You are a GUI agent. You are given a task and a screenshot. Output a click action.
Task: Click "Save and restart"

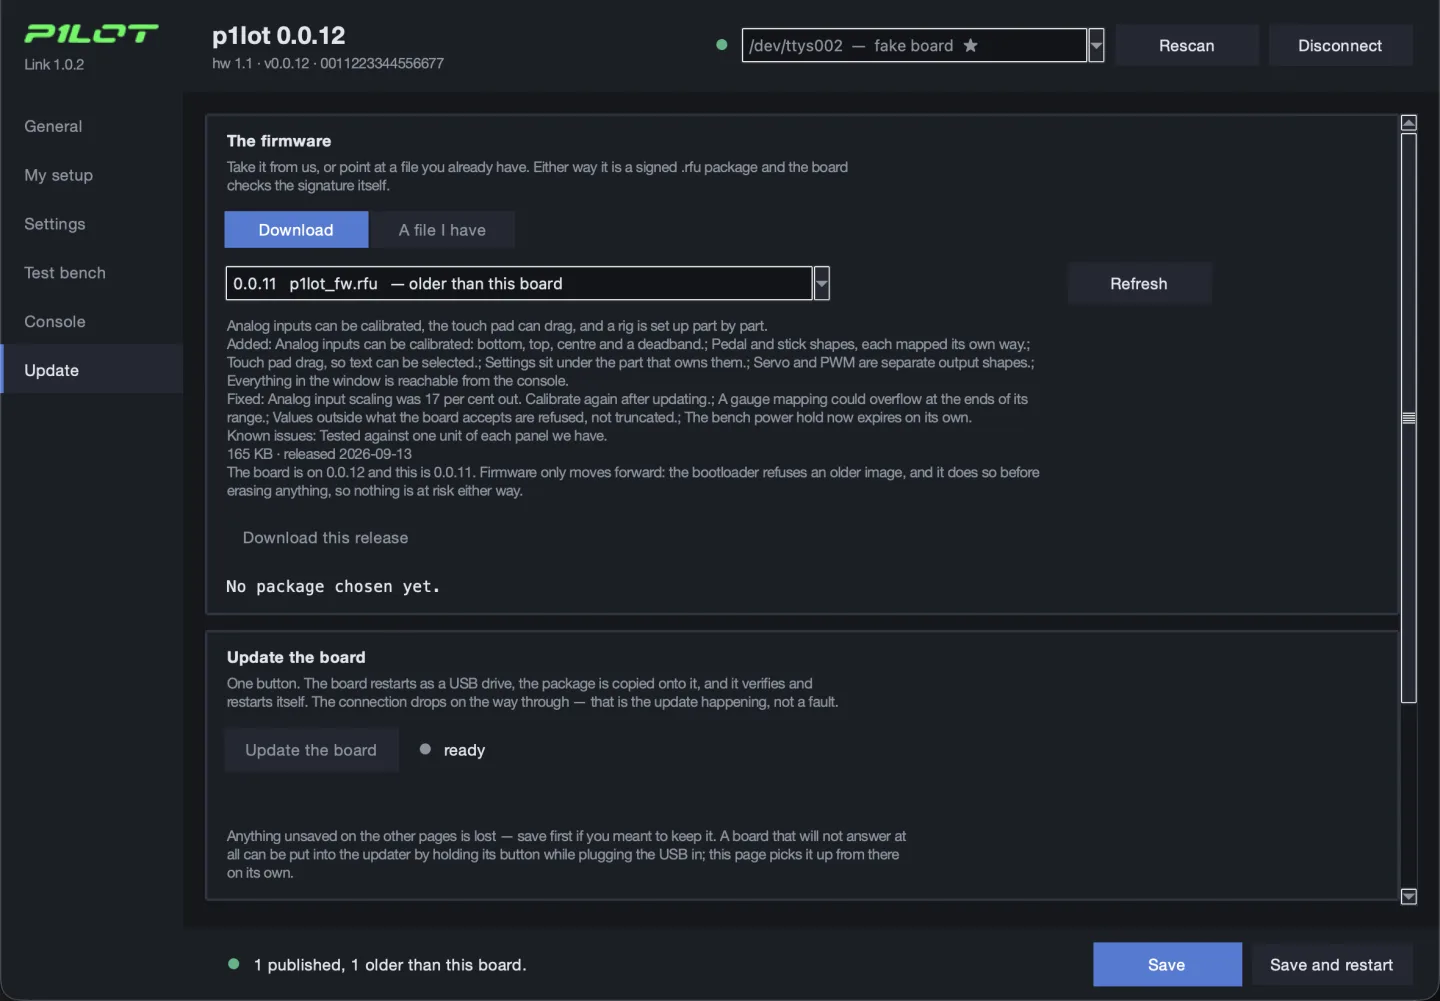(x=1331, y=965)
